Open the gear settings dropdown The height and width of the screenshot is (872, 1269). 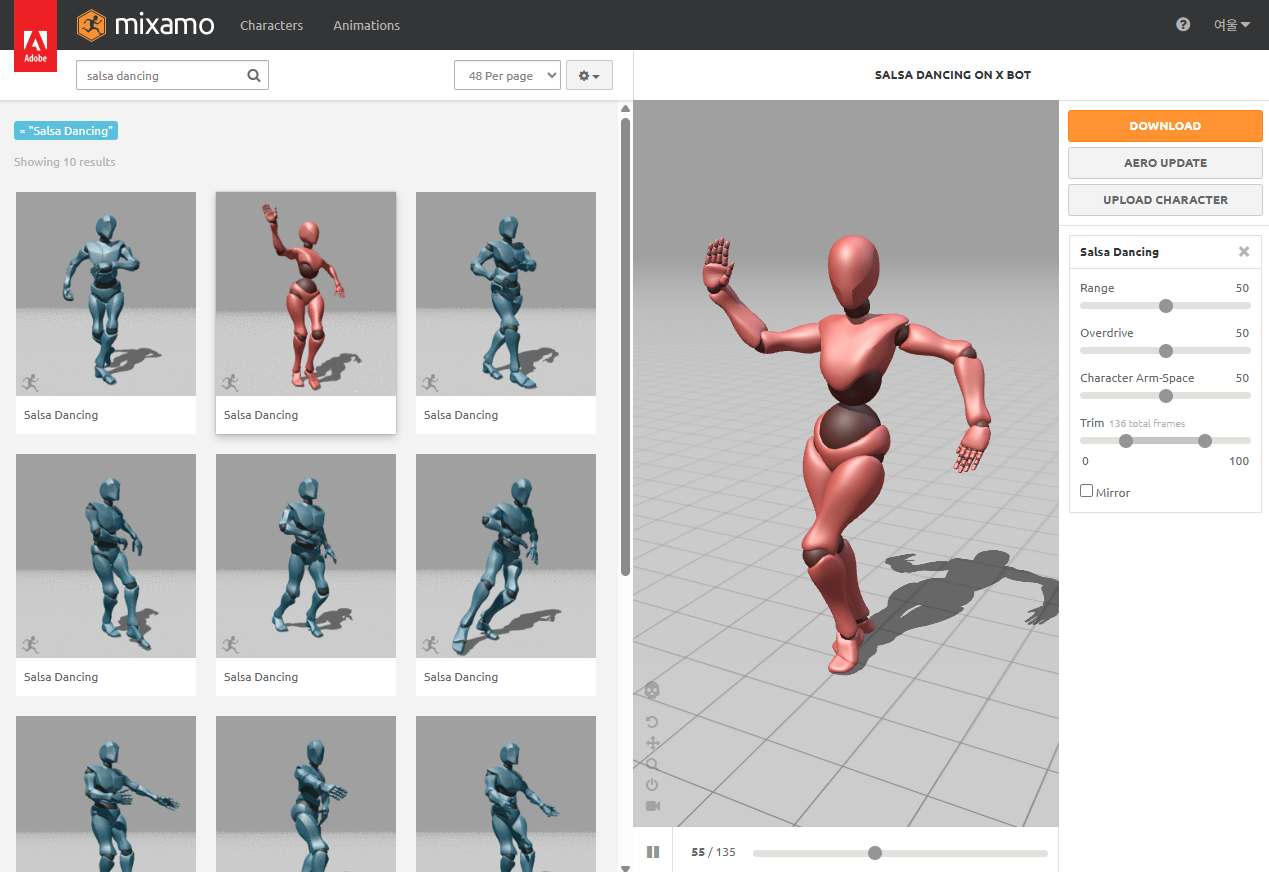tap(589, 75)
